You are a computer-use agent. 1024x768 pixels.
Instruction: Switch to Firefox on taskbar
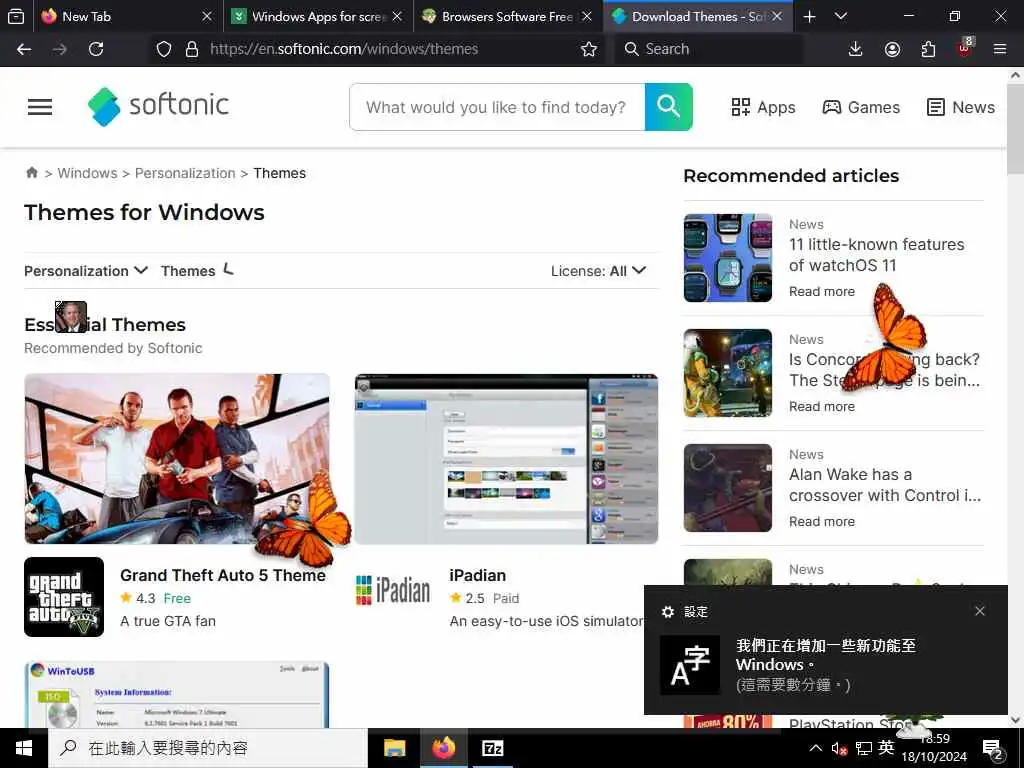pos(443,748)
